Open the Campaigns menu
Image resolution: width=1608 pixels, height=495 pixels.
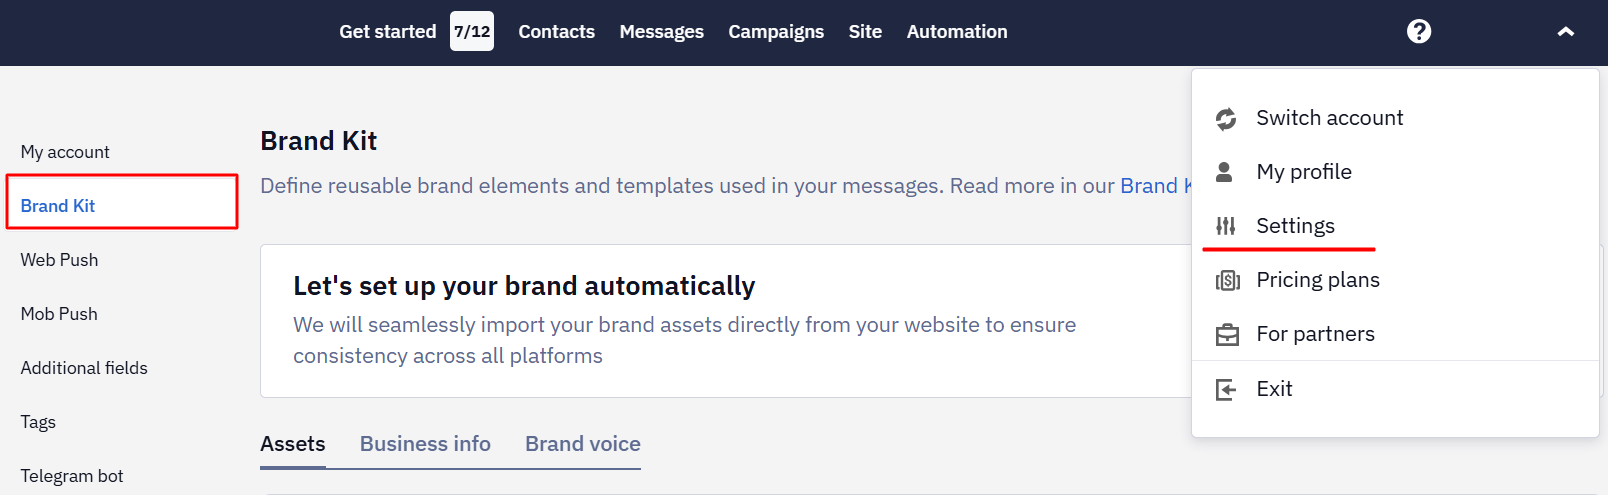click(x=776, y=32)
